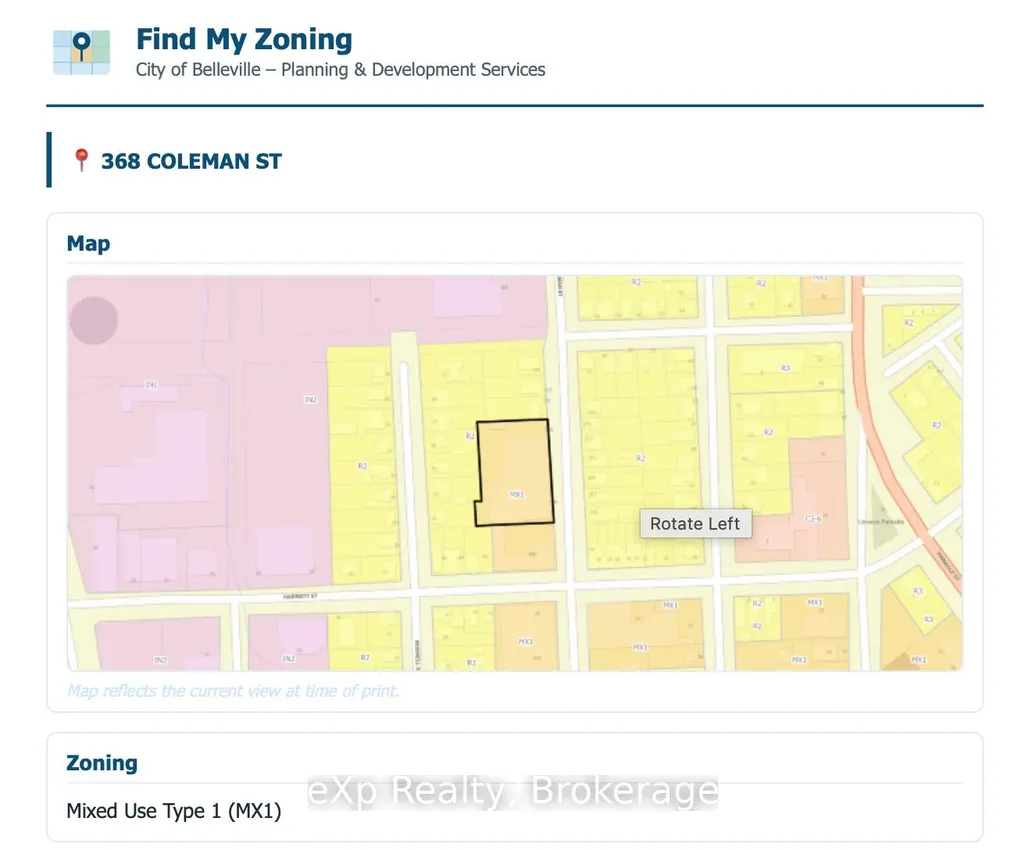Open the 368 COLEMAN ST address heading
The height and width of the screenshot is (850, 1025).
(x=191, y=162)
